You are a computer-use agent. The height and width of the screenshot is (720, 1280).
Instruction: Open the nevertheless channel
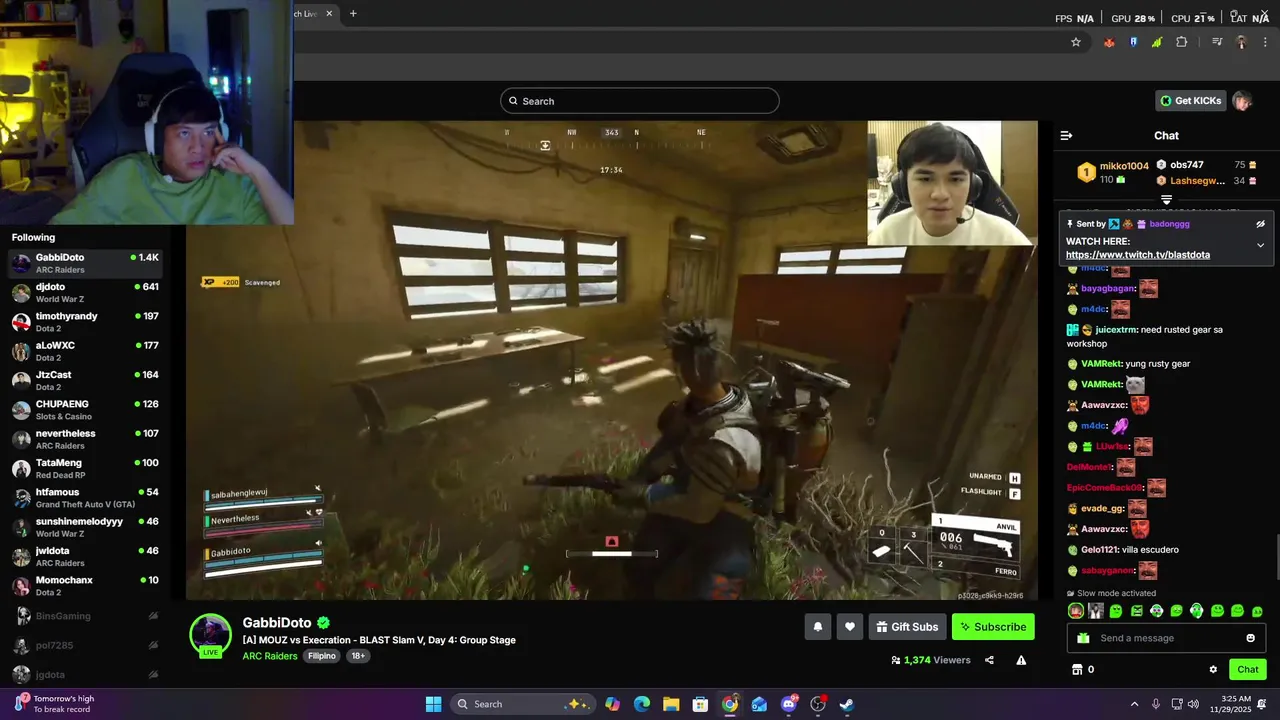[x=85, y=439]
